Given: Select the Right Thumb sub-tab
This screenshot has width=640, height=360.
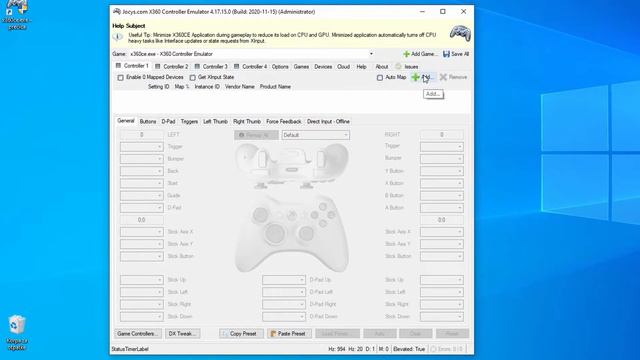Looking at the screenshot, I should tap(247, 122).
